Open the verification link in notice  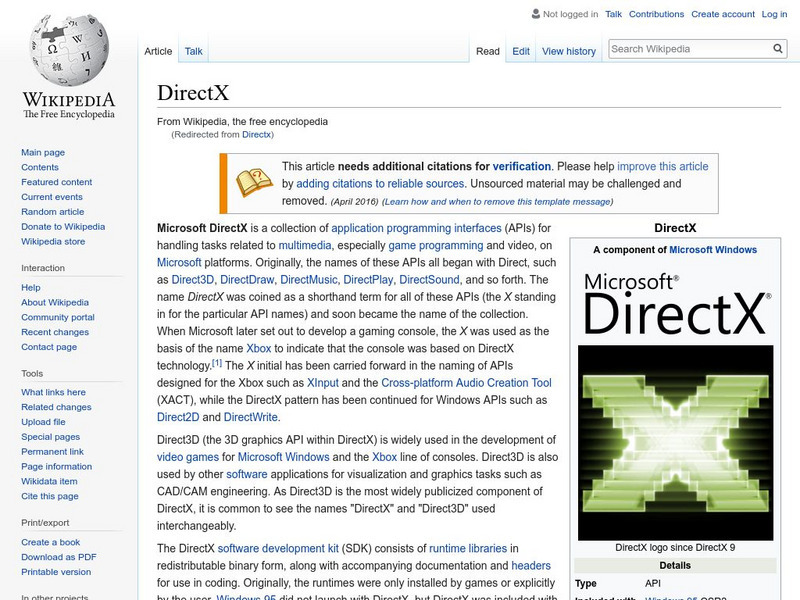[521, 166]
